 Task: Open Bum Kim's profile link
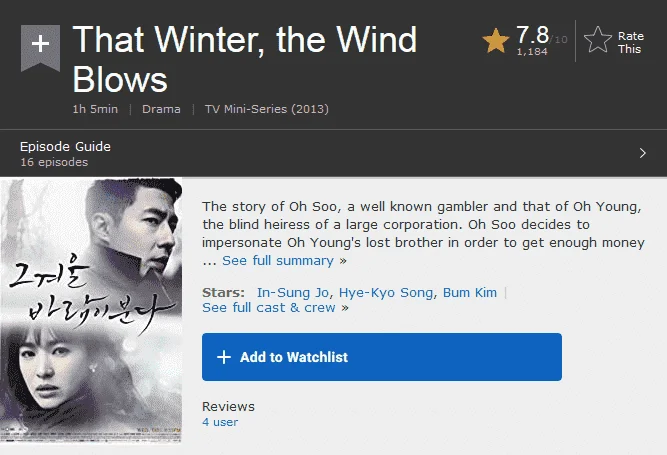point(470,293)
